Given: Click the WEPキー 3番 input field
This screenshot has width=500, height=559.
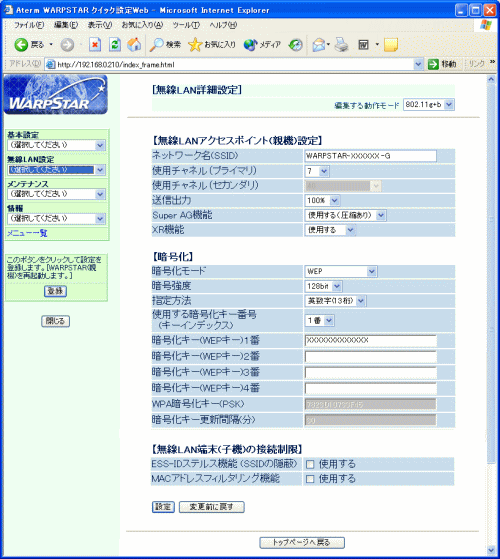Looking at the screenshot, I should (371, 373).
